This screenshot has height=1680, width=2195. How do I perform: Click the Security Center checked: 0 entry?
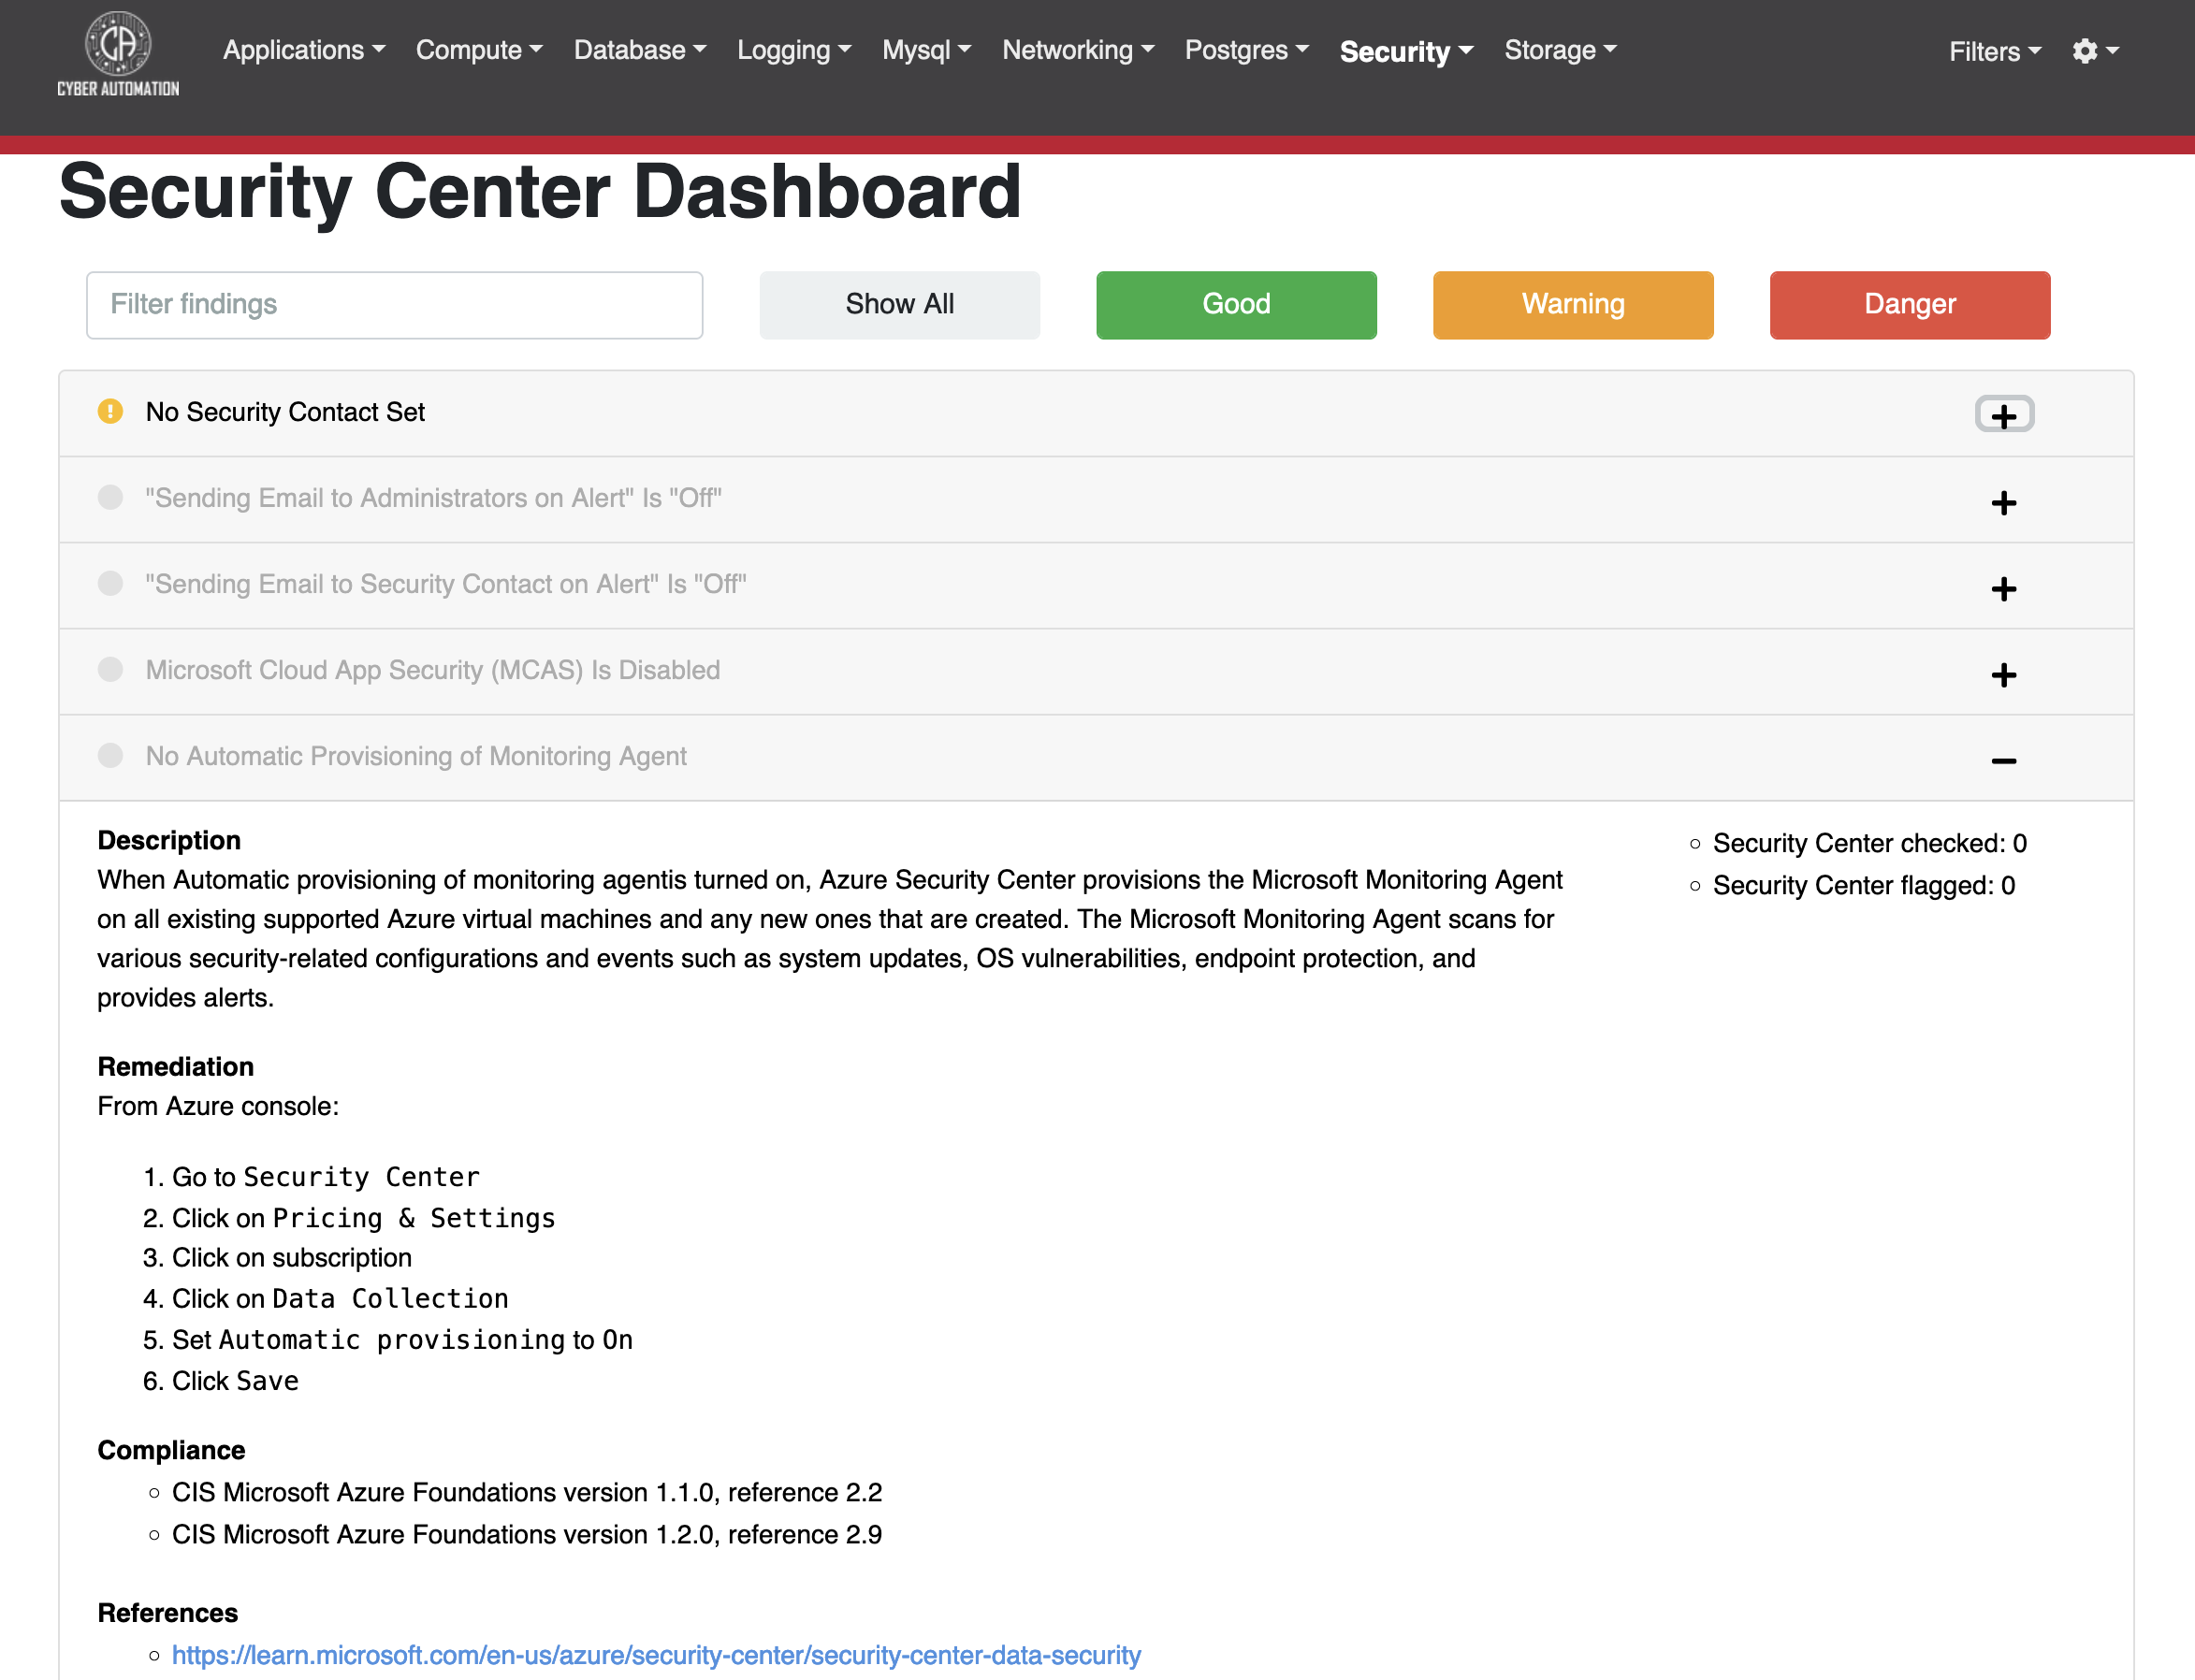click(1869, 843)
